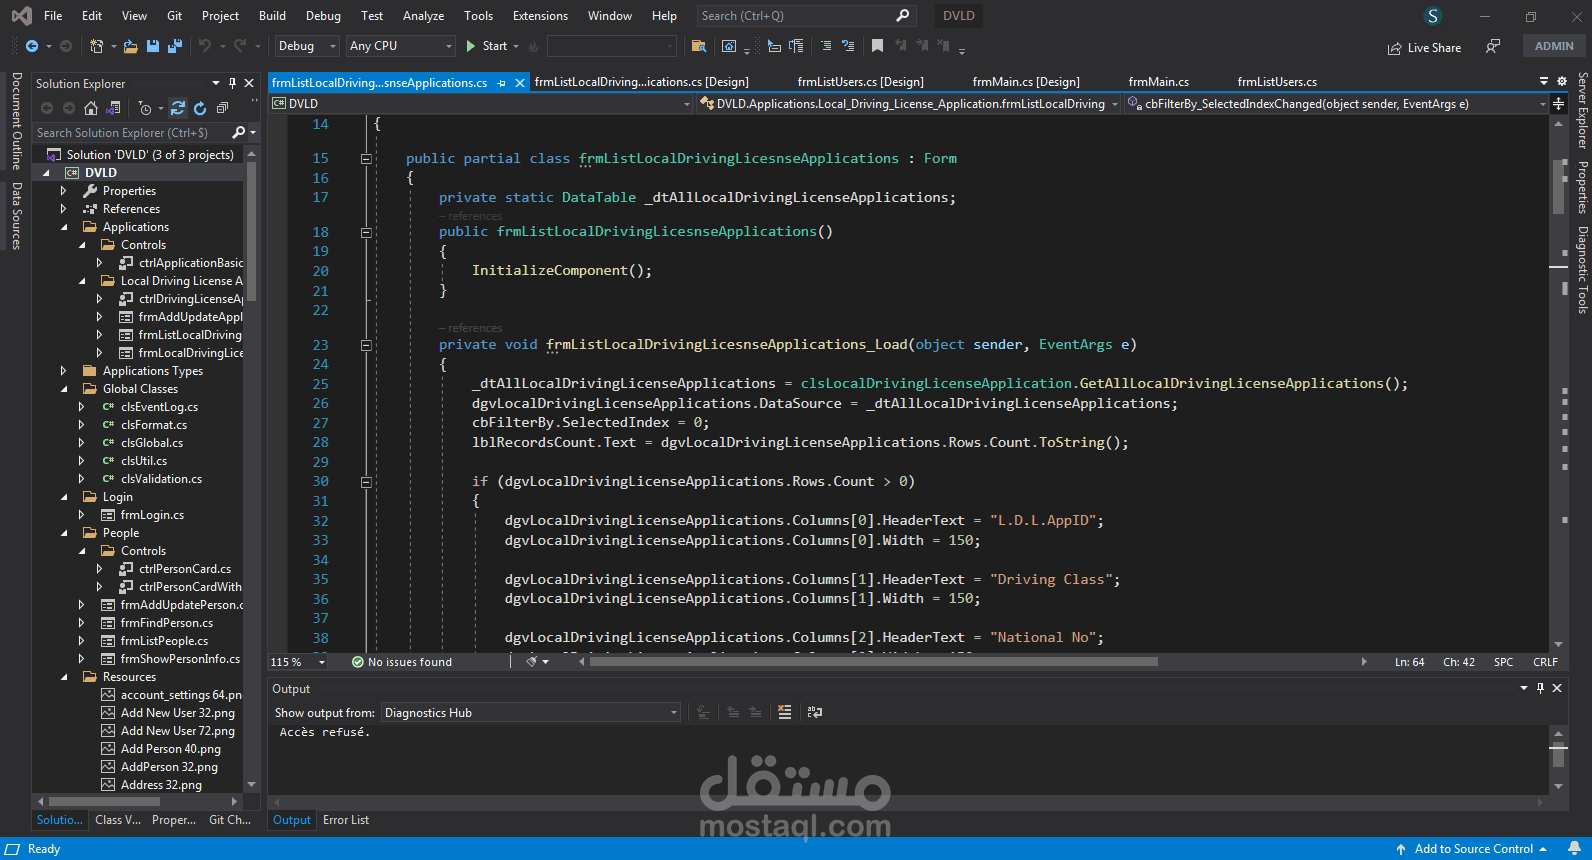Toggle auto-hide pin on Output panel
The width and height of the screenshot is (1592, 860).
click(x=1540, y=688)
